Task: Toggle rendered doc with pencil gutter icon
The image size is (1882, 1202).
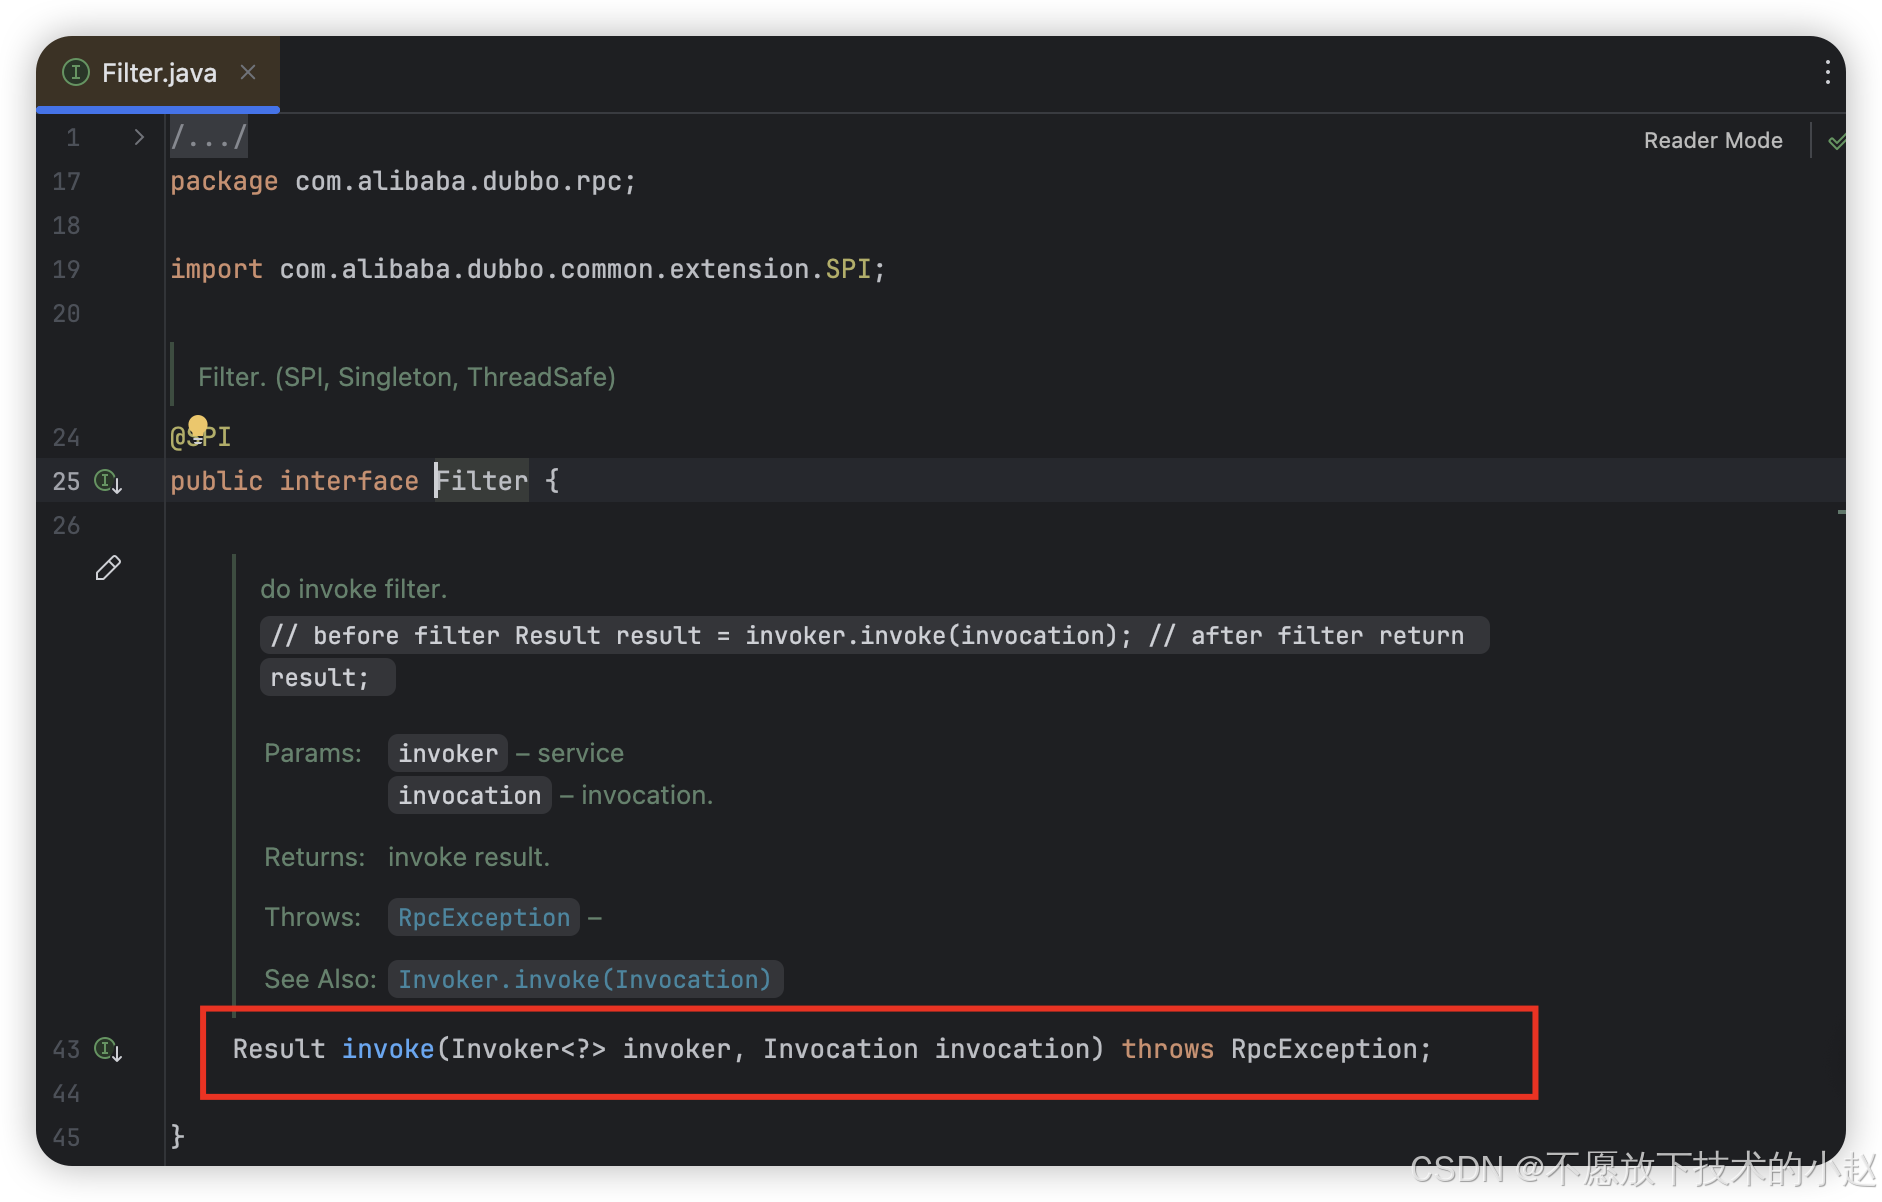Action: pos(108,568)
